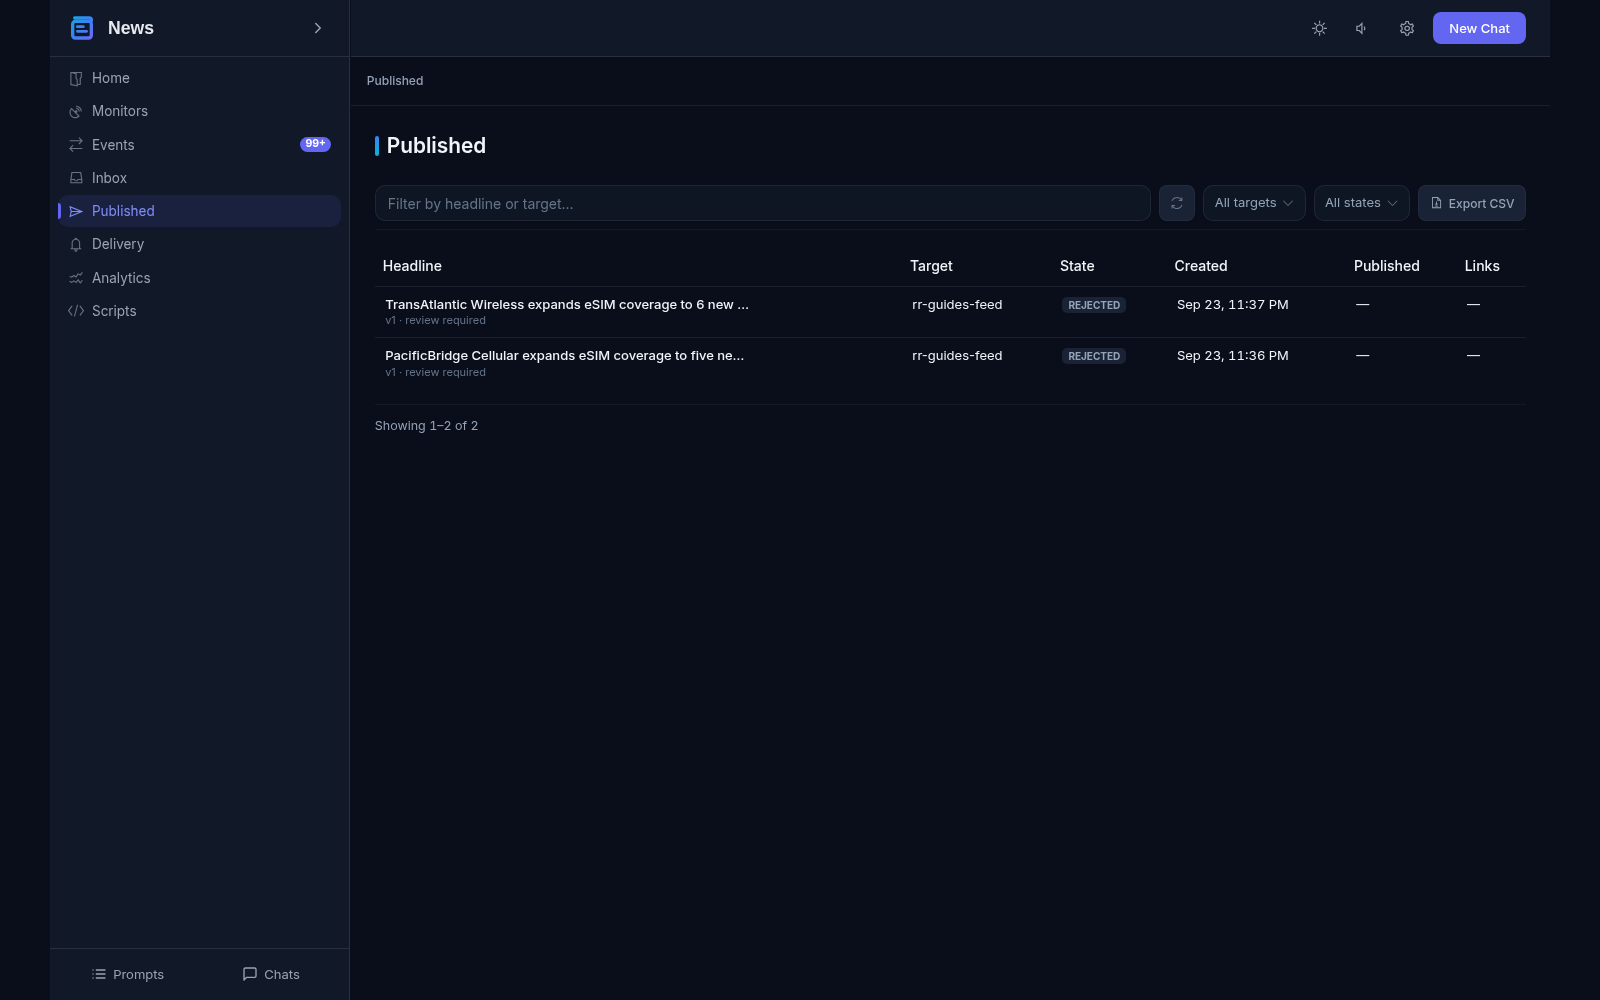This screenshot has width=1600, height=1000.
Task: Click REJECTED badge for TransAtlantic Wireless
Action: [1094, 305]
